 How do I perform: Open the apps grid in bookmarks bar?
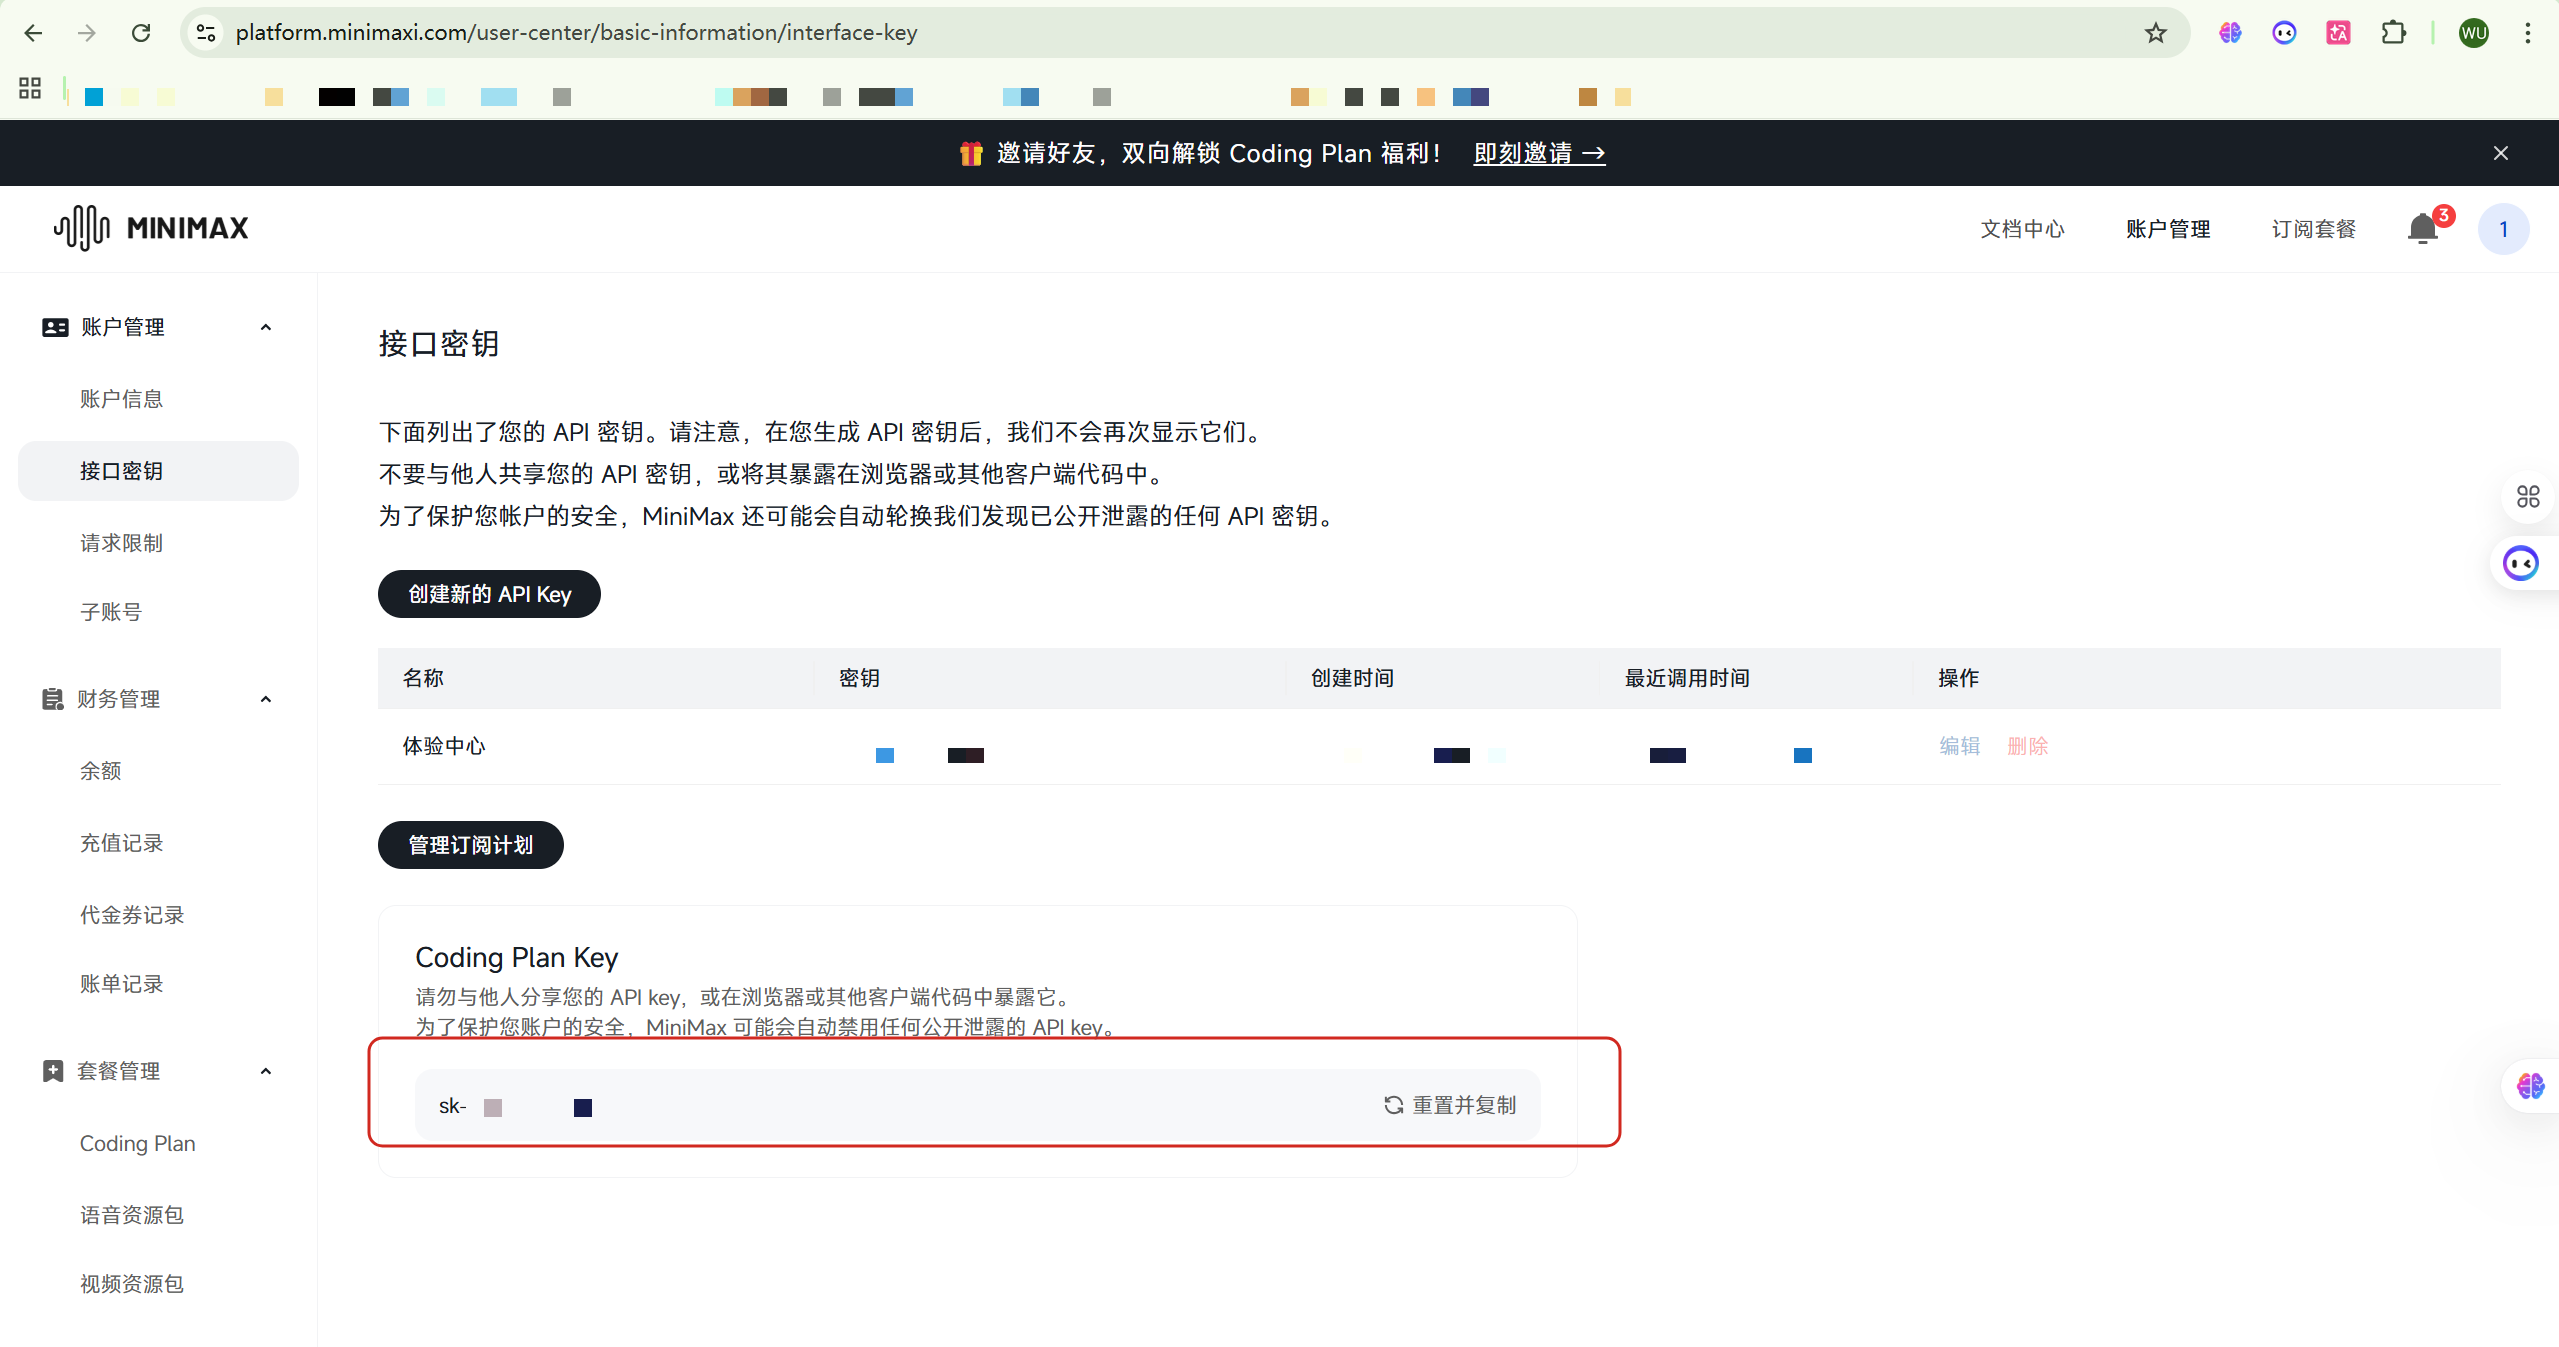[x=30, y=88]
